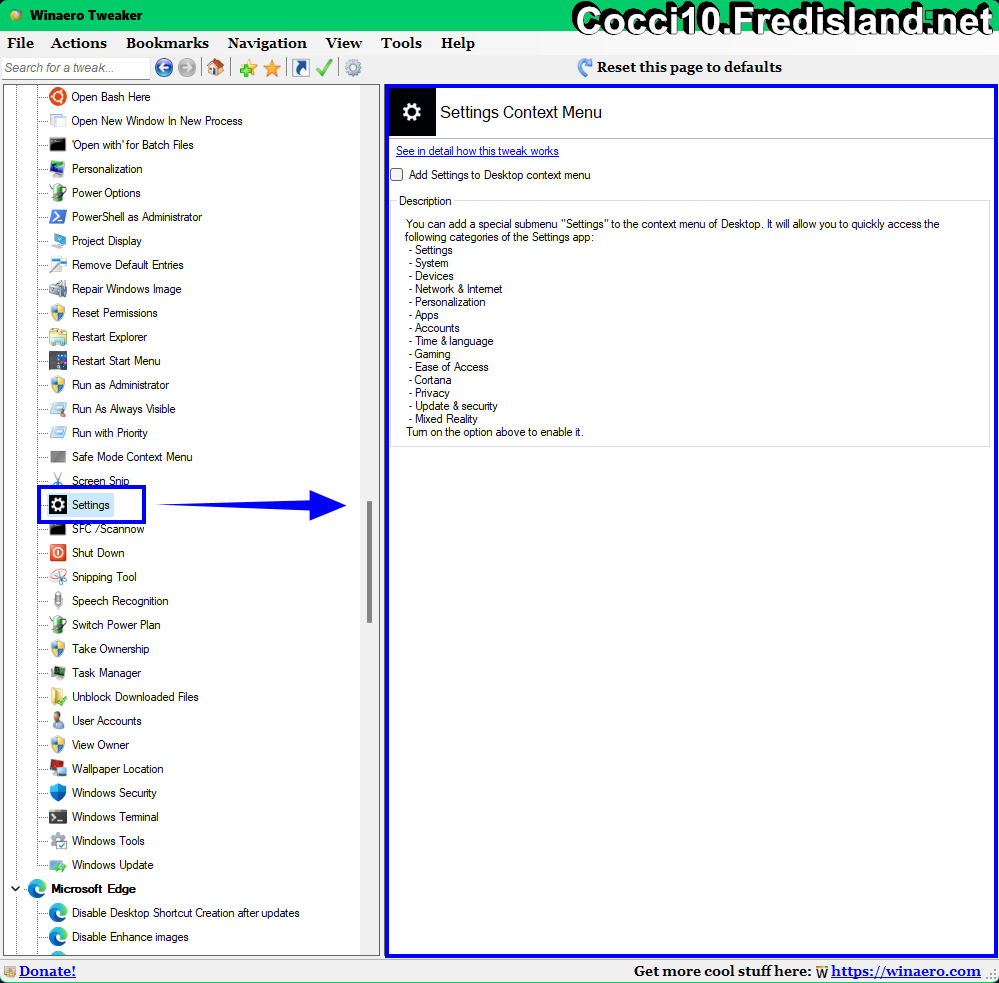Screen dimensions: 999x983
Task: Open the Tools menu
Action: click(401, 43)
